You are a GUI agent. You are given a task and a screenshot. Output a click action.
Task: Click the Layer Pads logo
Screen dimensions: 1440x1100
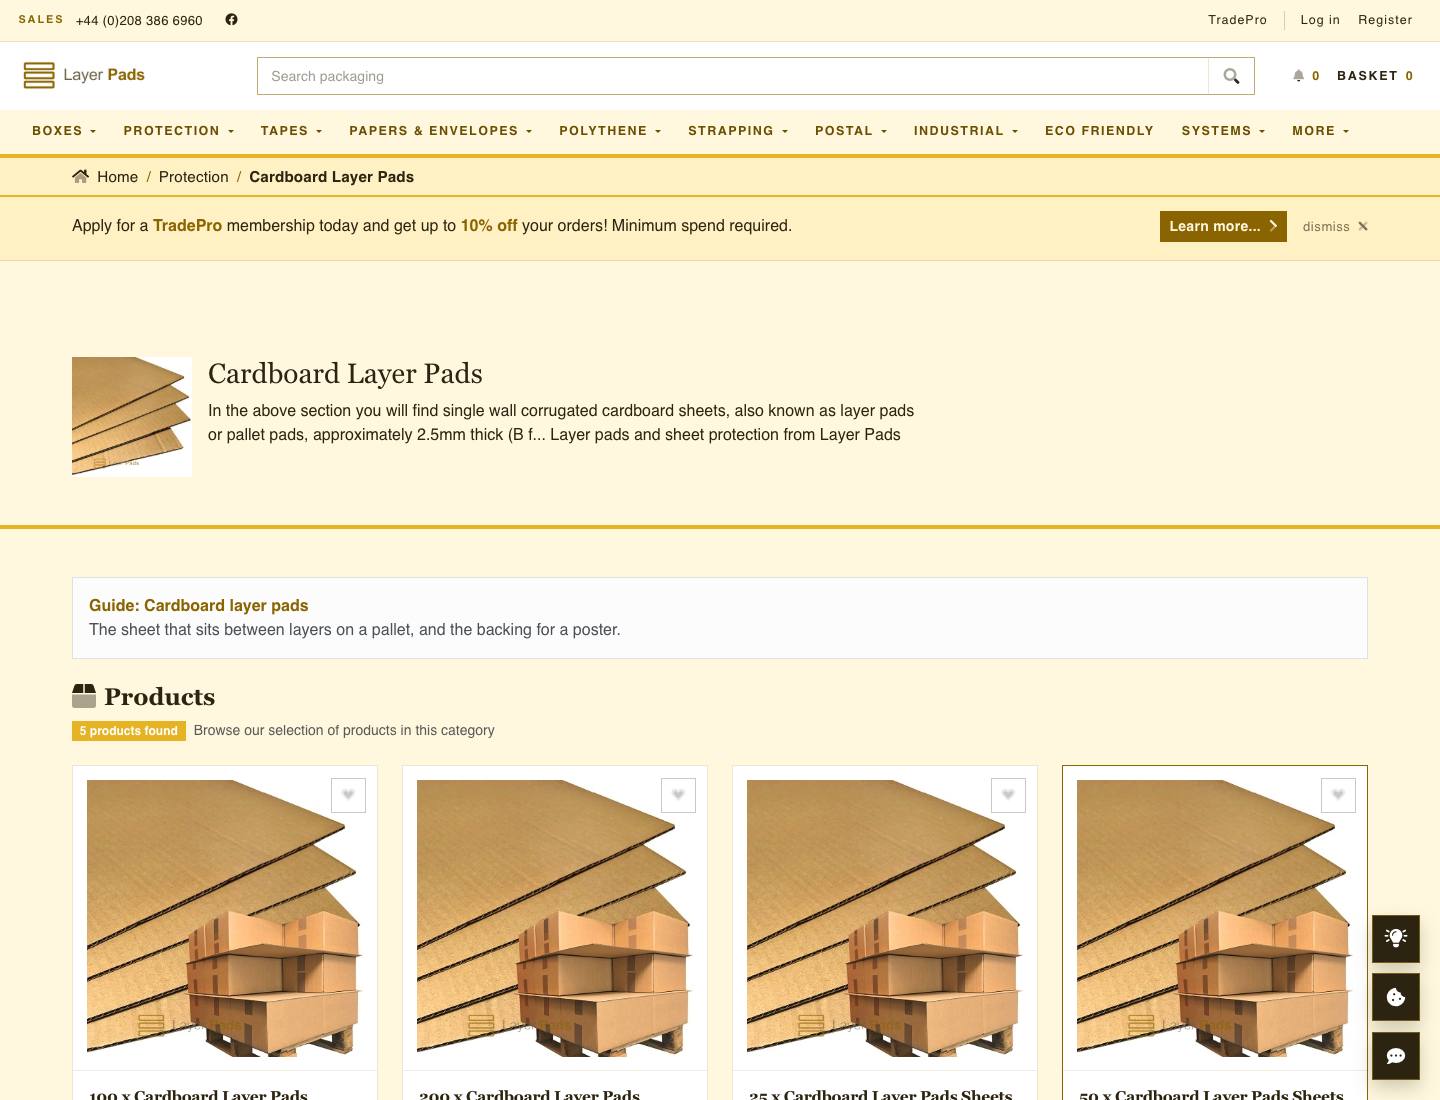(x=84, y=75)
